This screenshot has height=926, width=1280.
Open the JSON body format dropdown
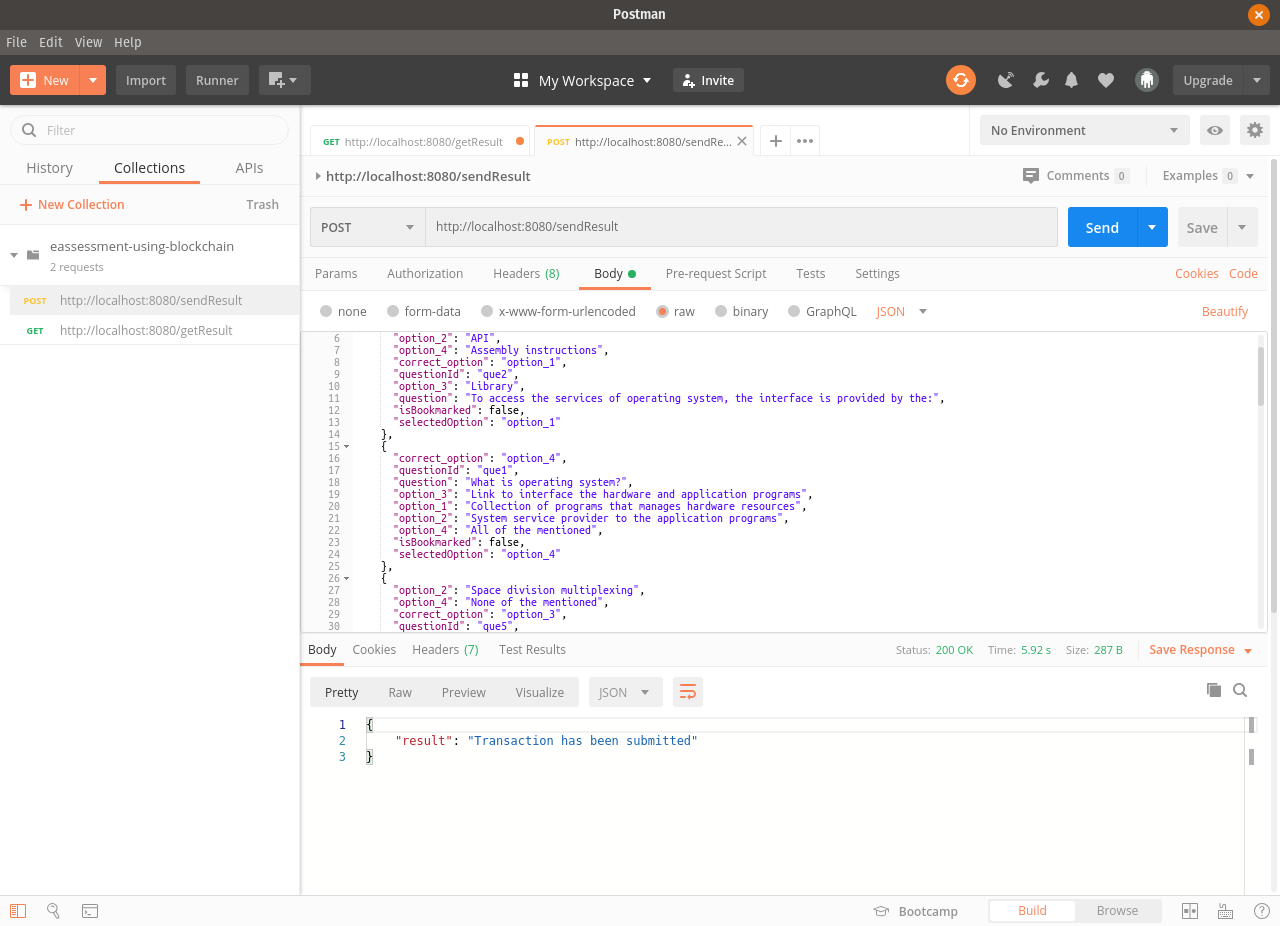[x=902, y=311]
